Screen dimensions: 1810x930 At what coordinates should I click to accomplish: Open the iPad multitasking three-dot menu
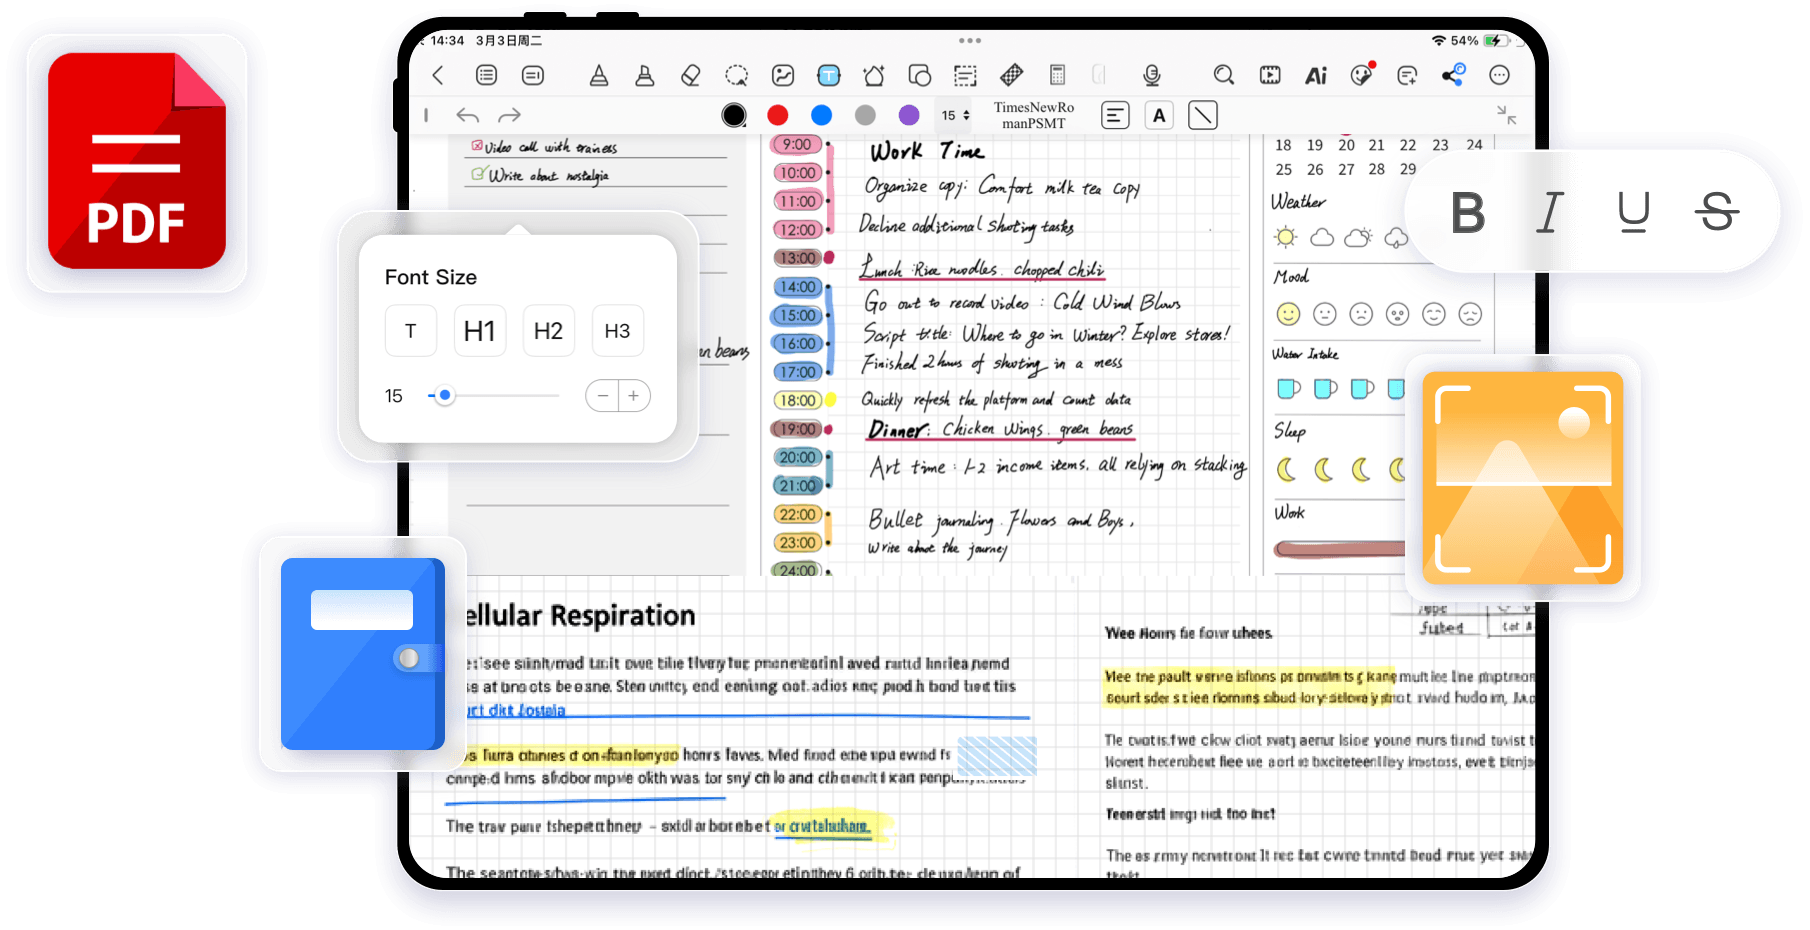tap(970, 41)
